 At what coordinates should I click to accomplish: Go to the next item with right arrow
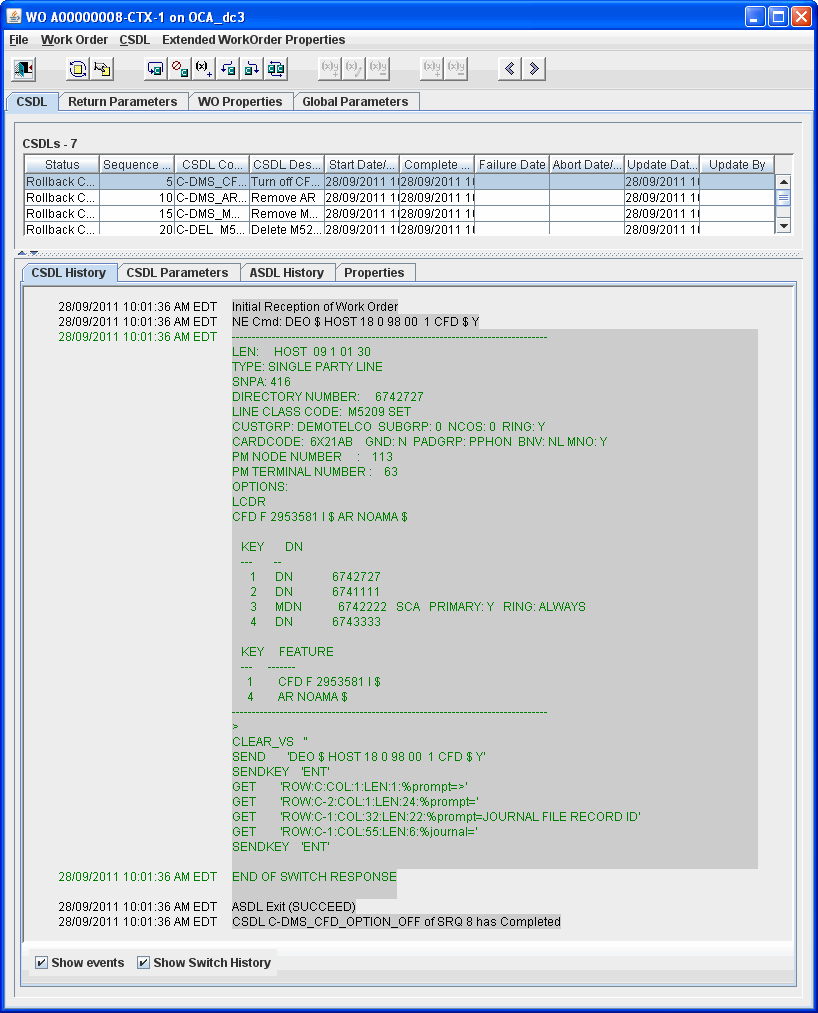[x=534, y=68]
